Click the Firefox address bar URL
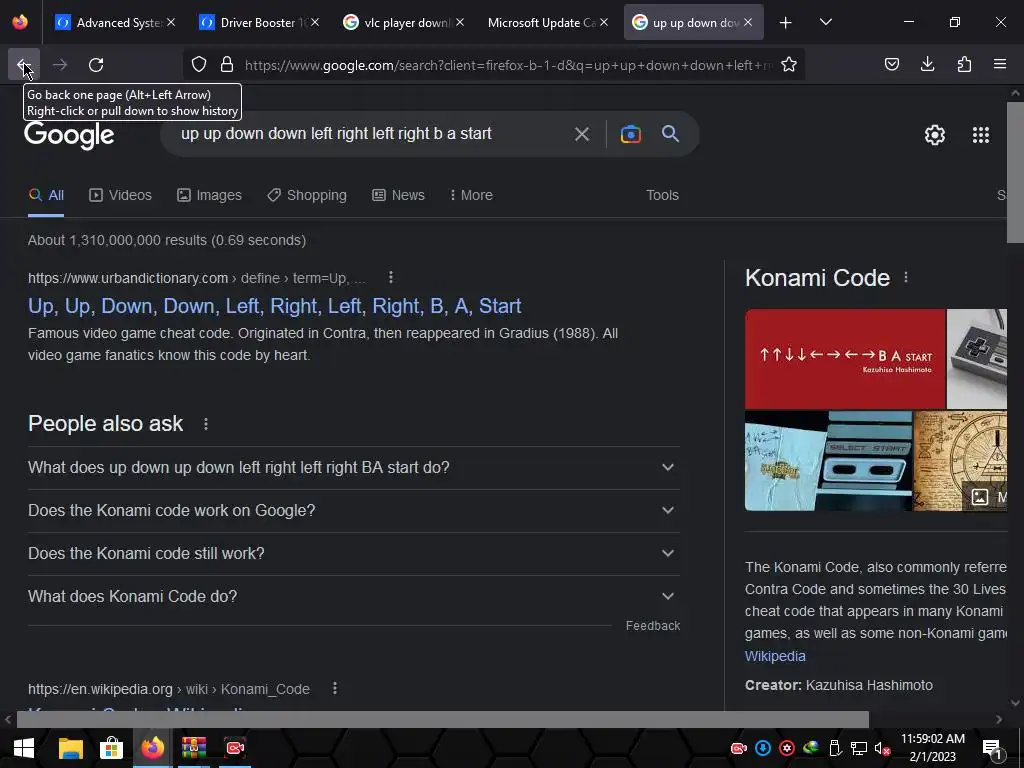Screen dimensions: 1024x768 [508, 65]
